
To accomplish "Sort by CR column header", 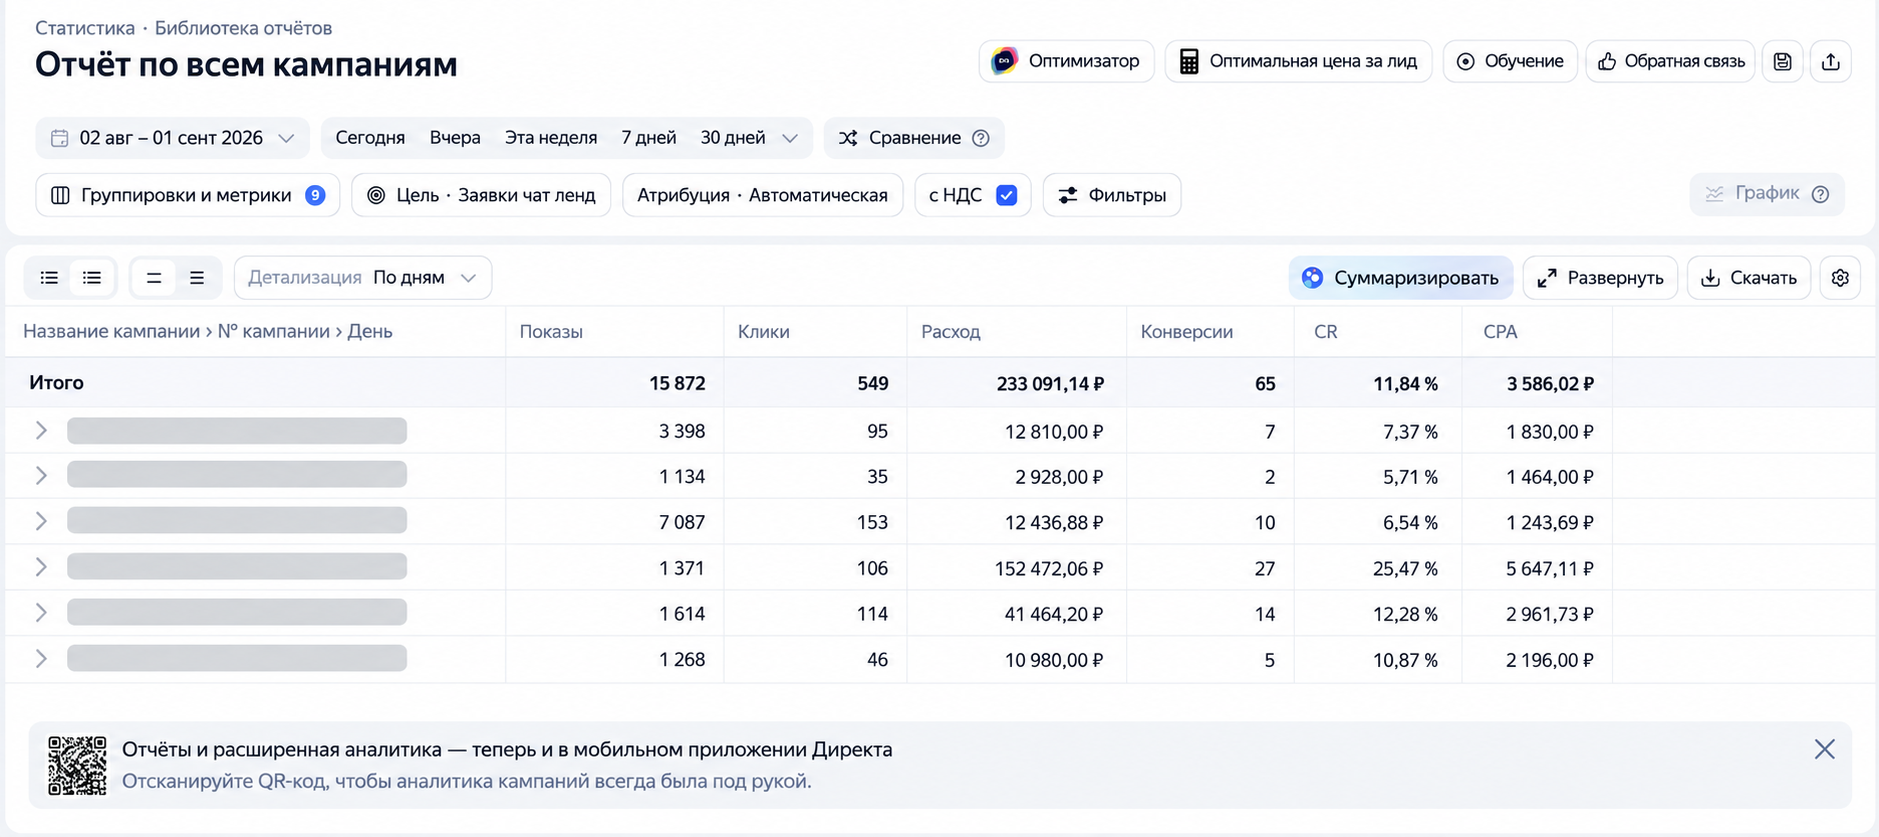I will pyautogui.click(x=1326, y=332).
